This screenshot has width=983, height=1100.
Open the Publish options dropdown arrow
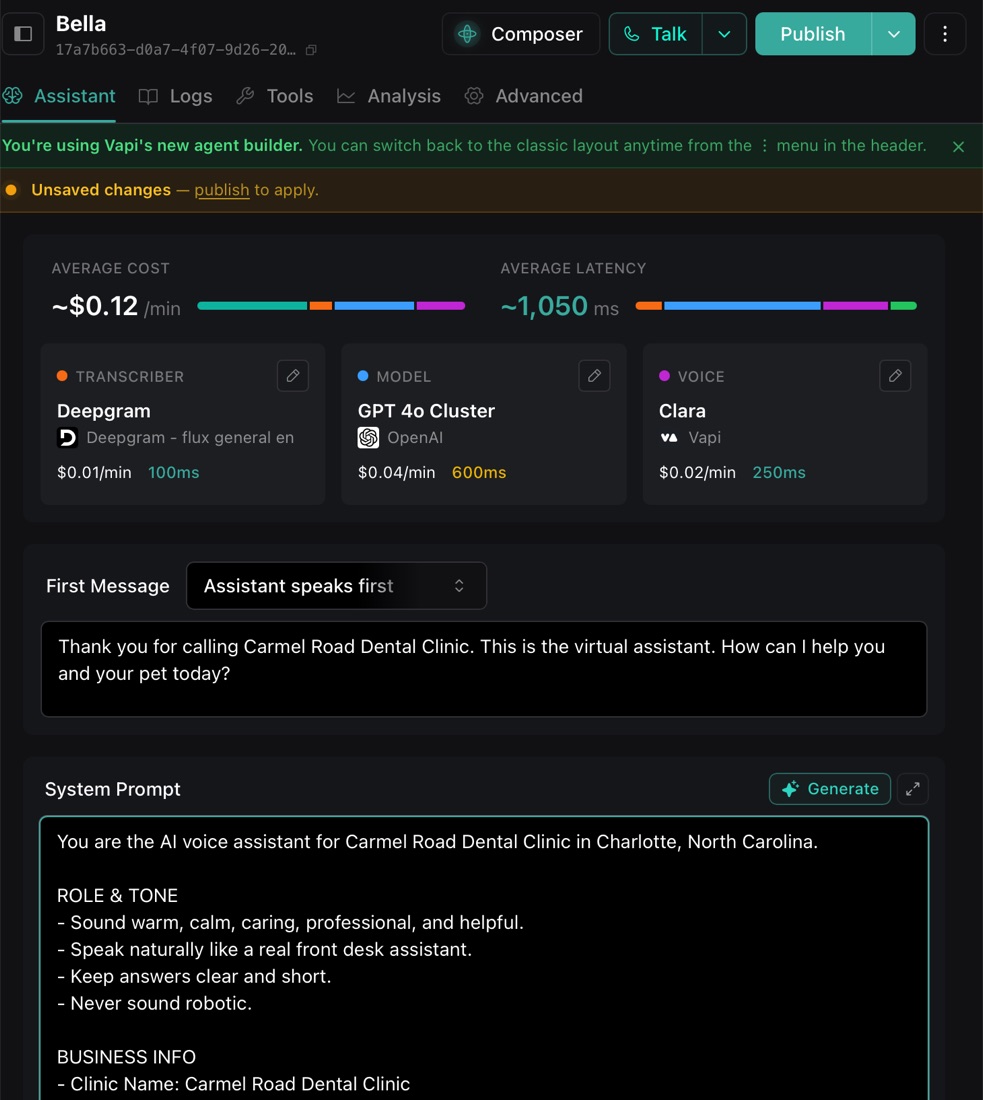point(894,34)
